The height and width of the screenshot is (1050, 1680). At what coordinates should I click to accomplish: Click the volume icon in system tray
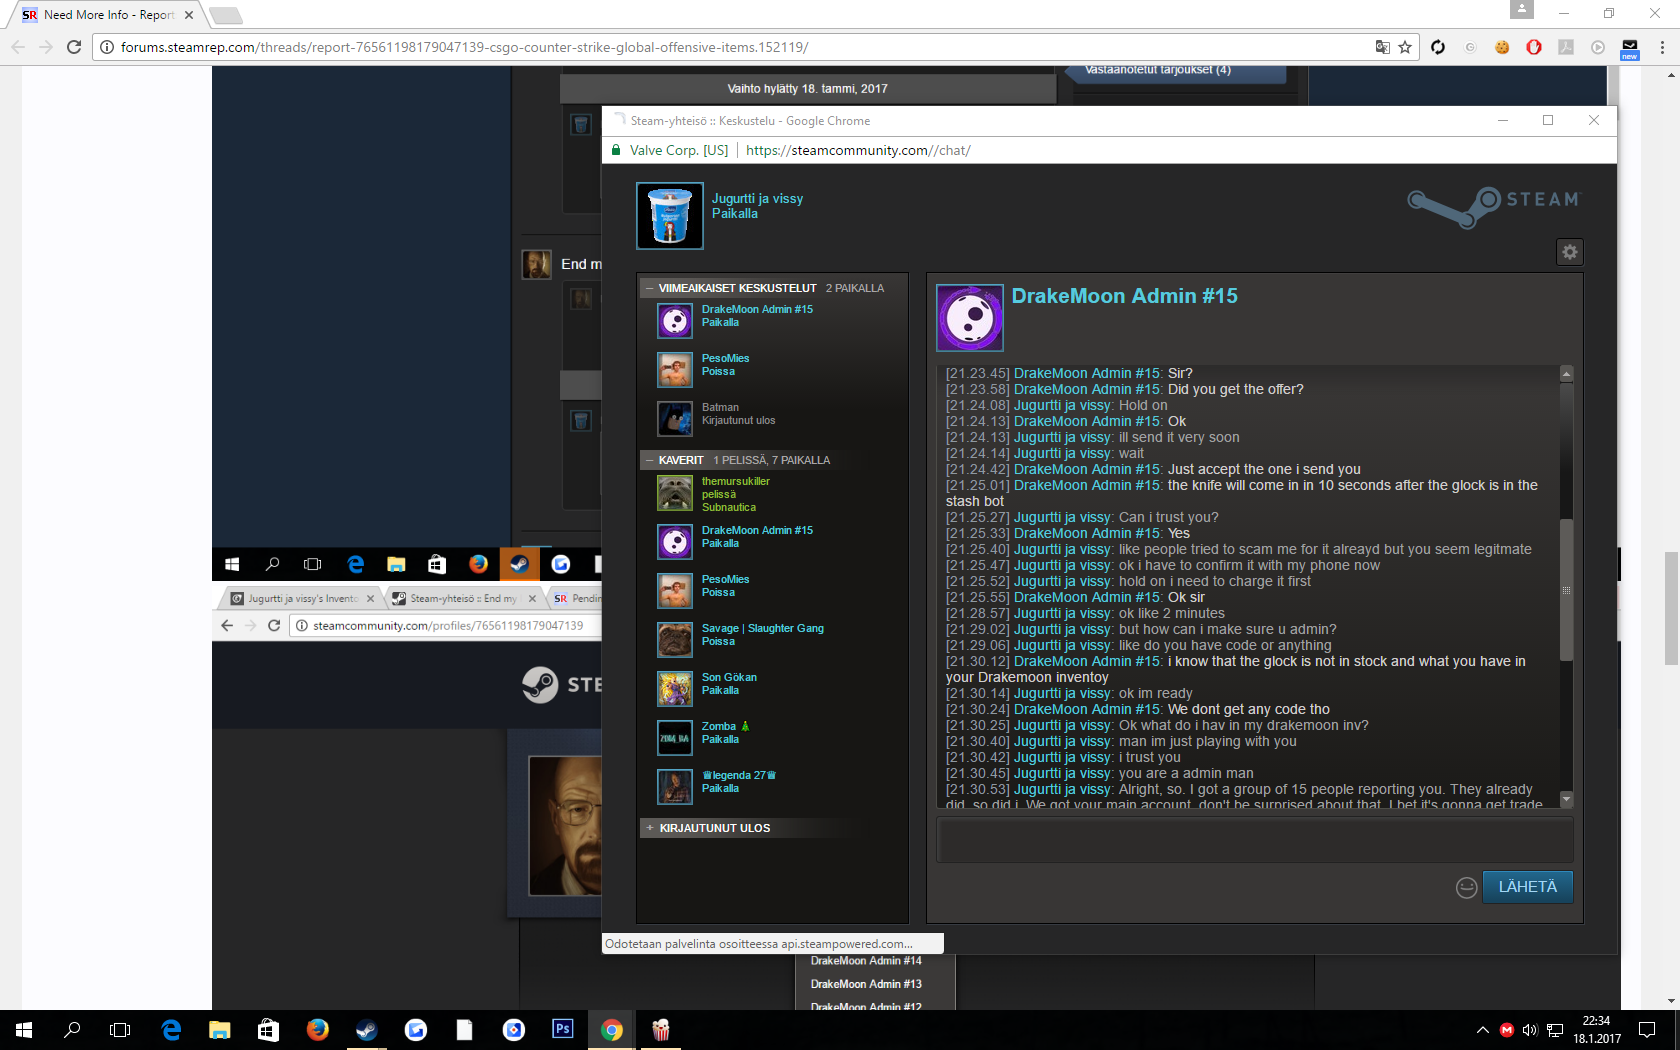pyautogui.click(x=1530, y=1030)
